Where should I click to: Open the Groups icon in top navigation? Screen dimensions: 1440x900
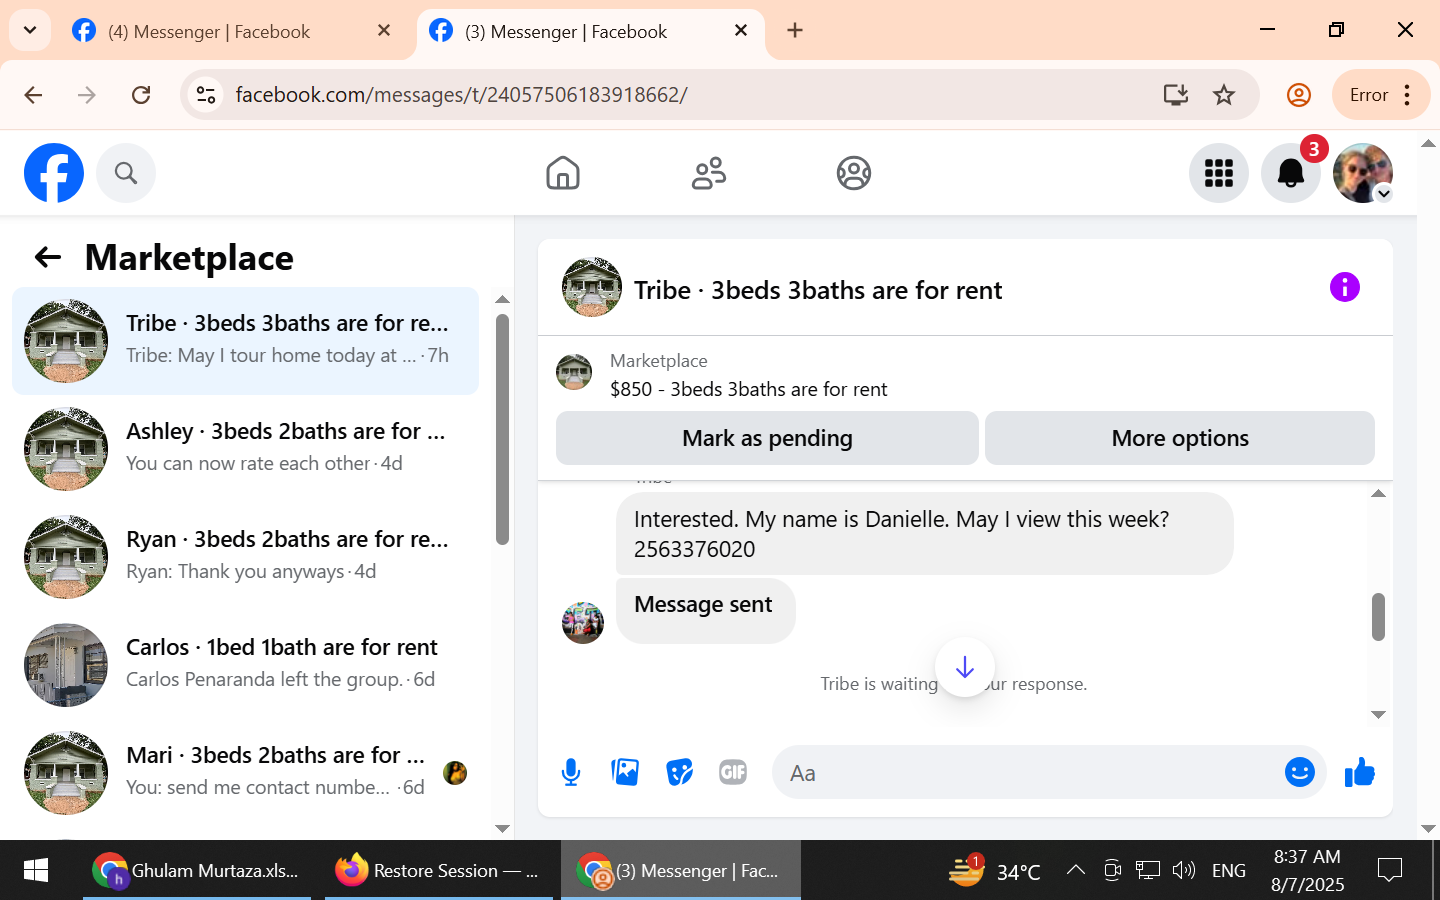coord(854,173)
